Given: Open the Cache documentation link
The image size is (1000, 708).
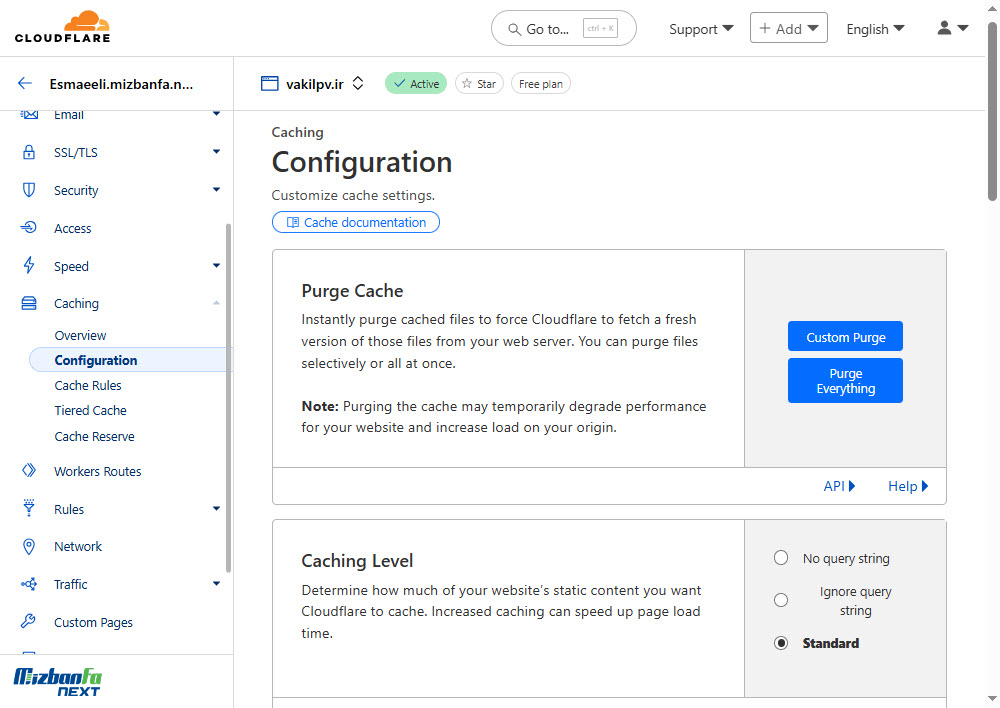Looking at the screenshot, I should click(356, 222).
